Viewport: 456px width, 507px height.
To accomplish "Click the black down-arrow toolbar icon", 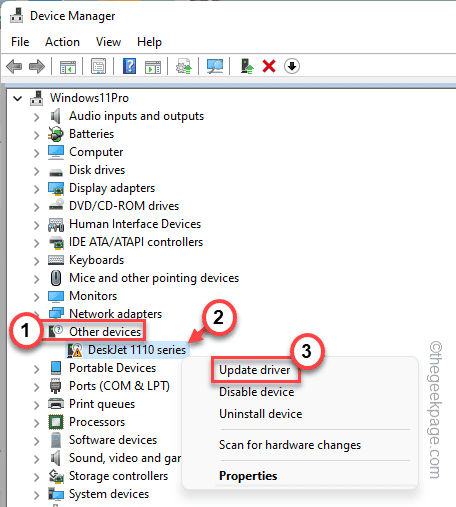I will 292,66.
